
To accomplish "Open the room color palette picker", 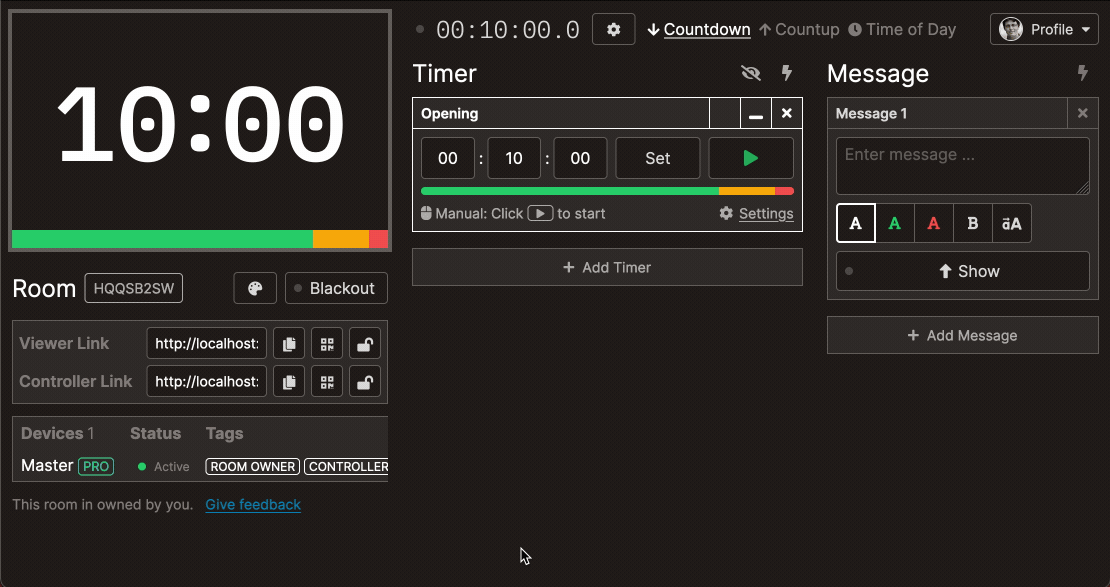I will [x=255, y=288].
